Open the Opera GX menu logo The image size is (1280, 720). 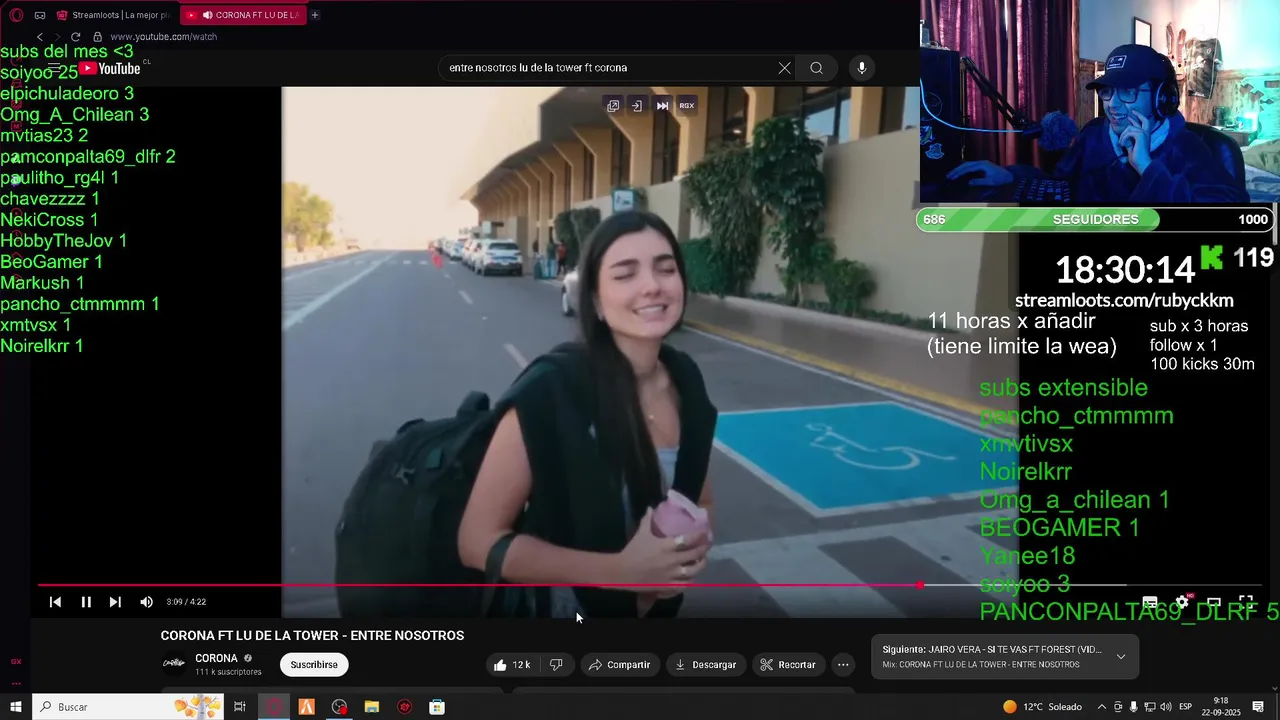tap(16, 15)
